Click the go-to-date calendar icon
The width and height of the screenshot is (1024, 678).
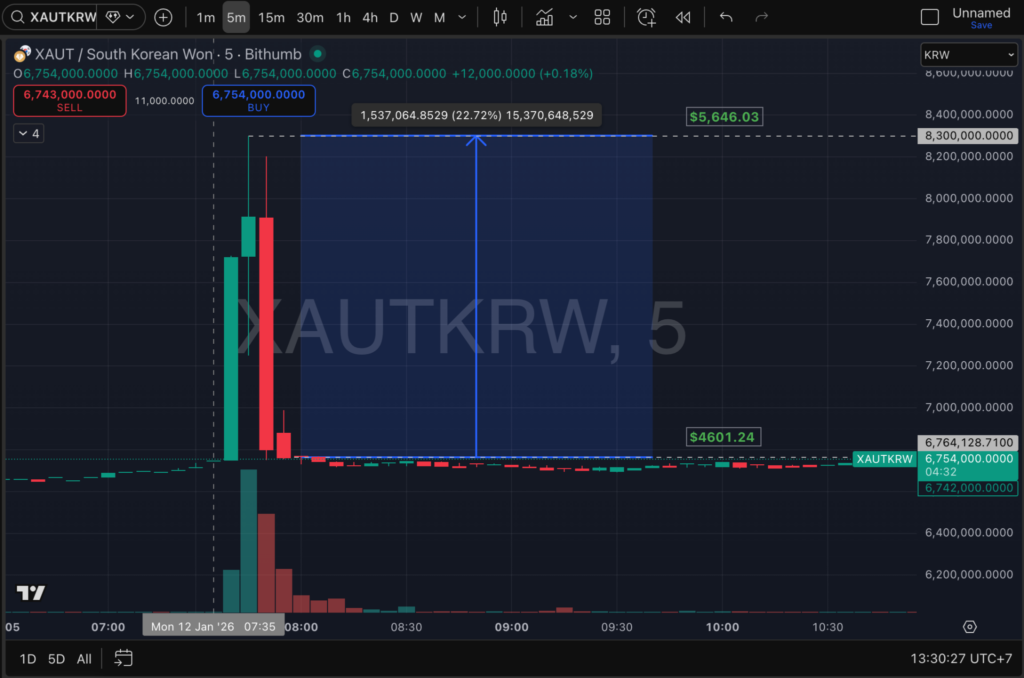123,658
